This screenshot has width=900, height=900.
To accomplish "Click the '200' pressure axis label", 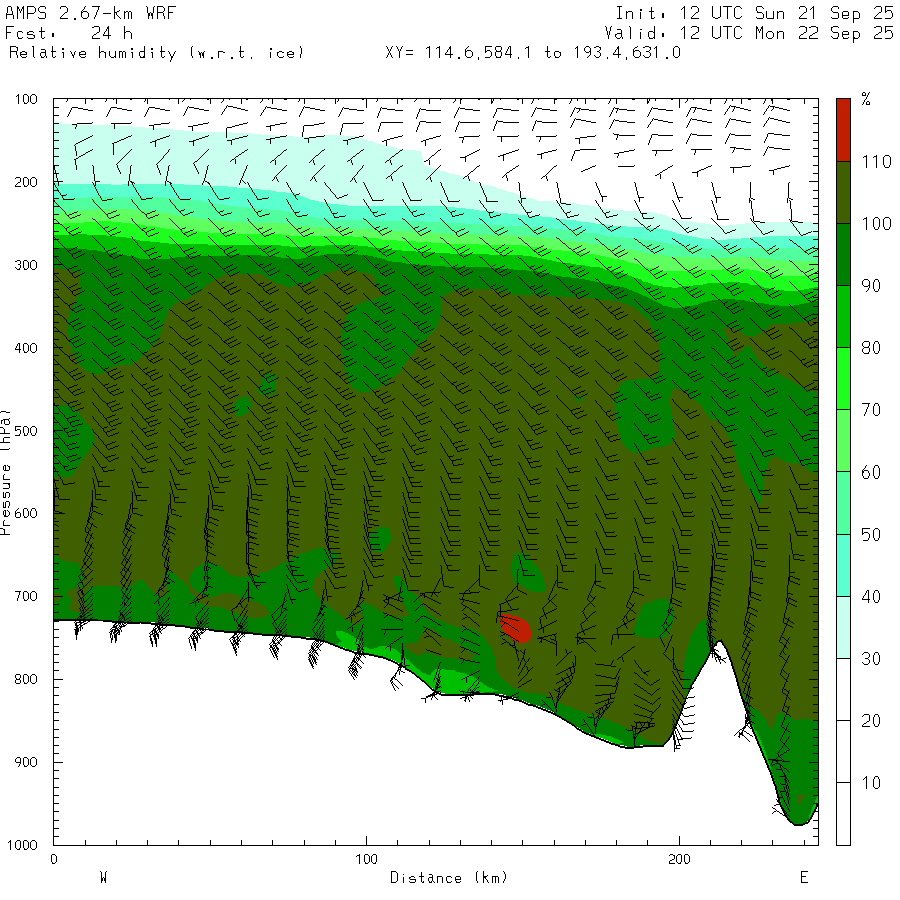I will coord(26,182).
